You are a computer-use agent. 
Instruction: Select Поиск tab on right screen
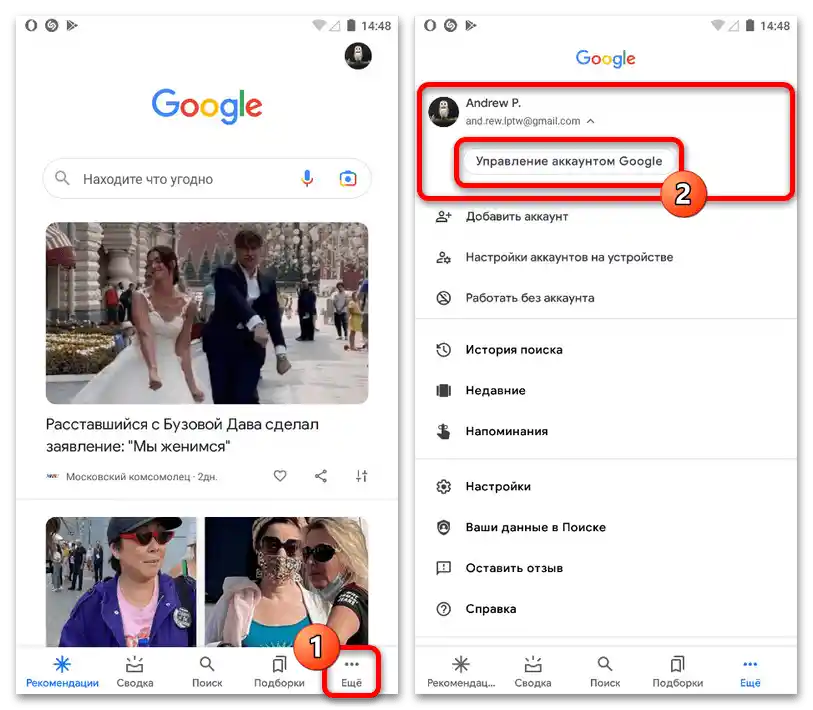point(605,672)
